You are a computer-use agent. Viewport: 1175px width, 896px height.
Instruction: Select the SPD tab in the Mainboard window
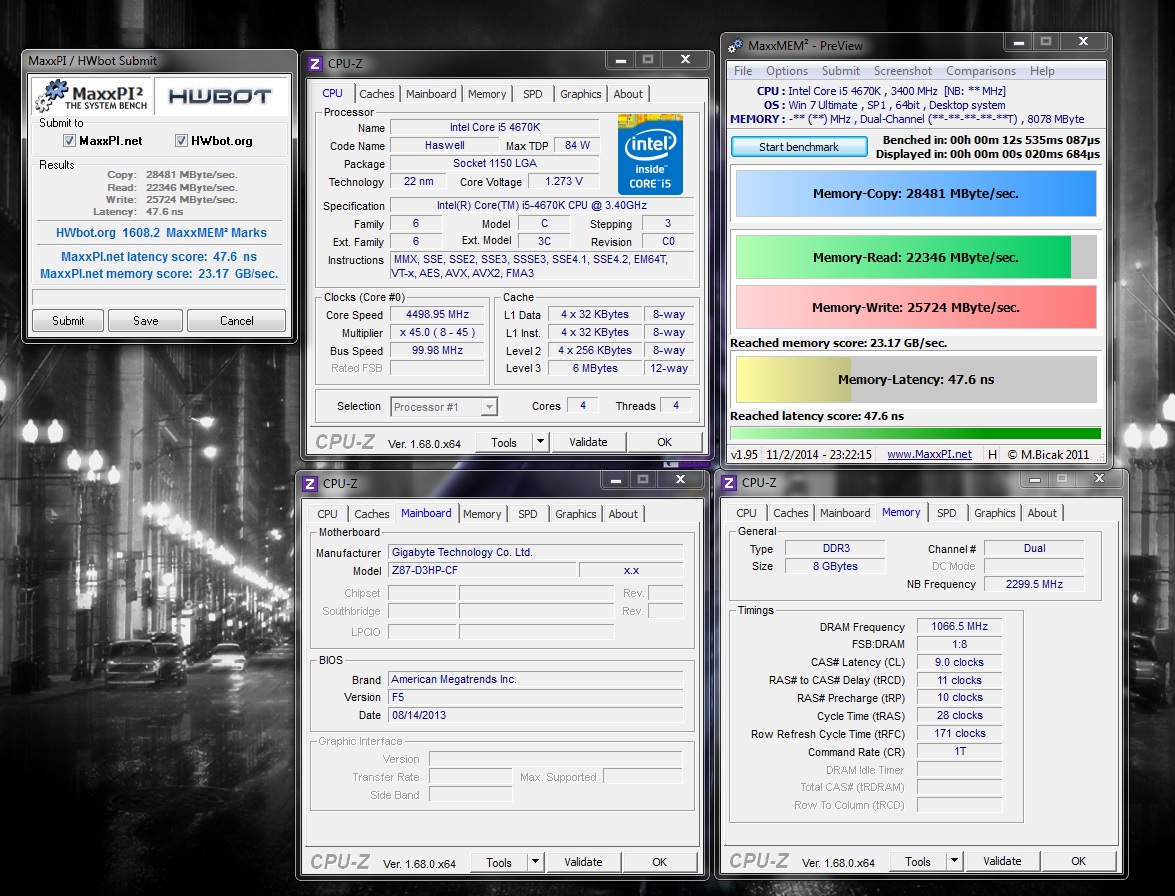pos(528,514)
